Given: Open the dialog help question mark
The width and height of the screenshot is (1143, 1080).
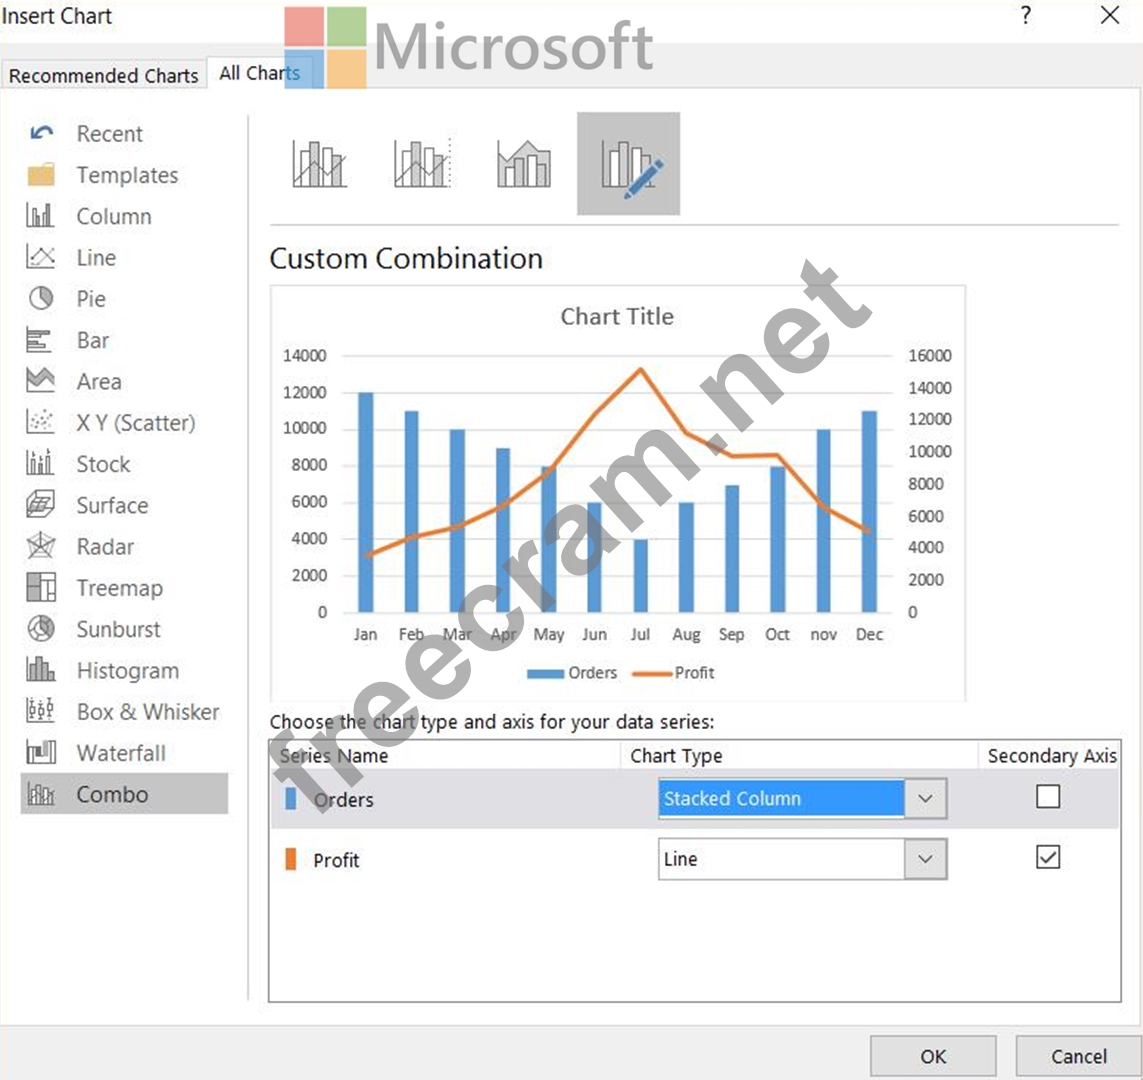Looking at the screenshot, I should (x=1026, y=15).
